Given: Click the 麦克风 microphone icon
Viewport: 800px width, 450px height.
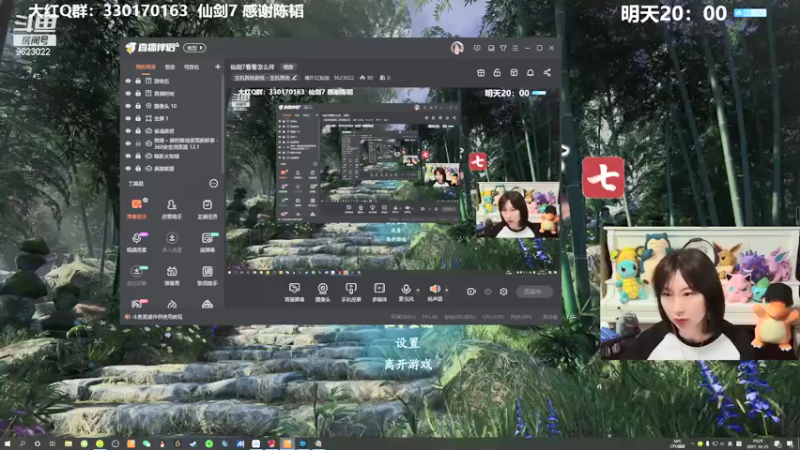Looking at the screenshot, I should click(406, 289).
